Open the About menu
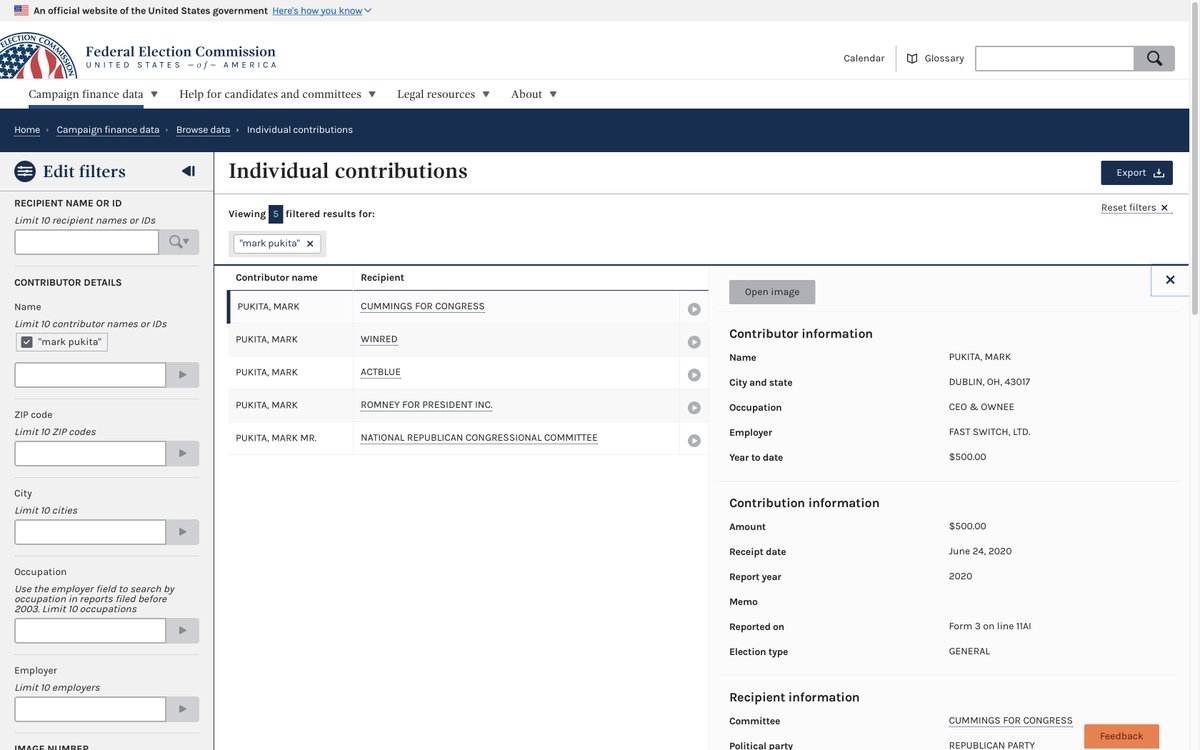The width and height of the screenshot is (1200, 750). [x=534, y=94]
